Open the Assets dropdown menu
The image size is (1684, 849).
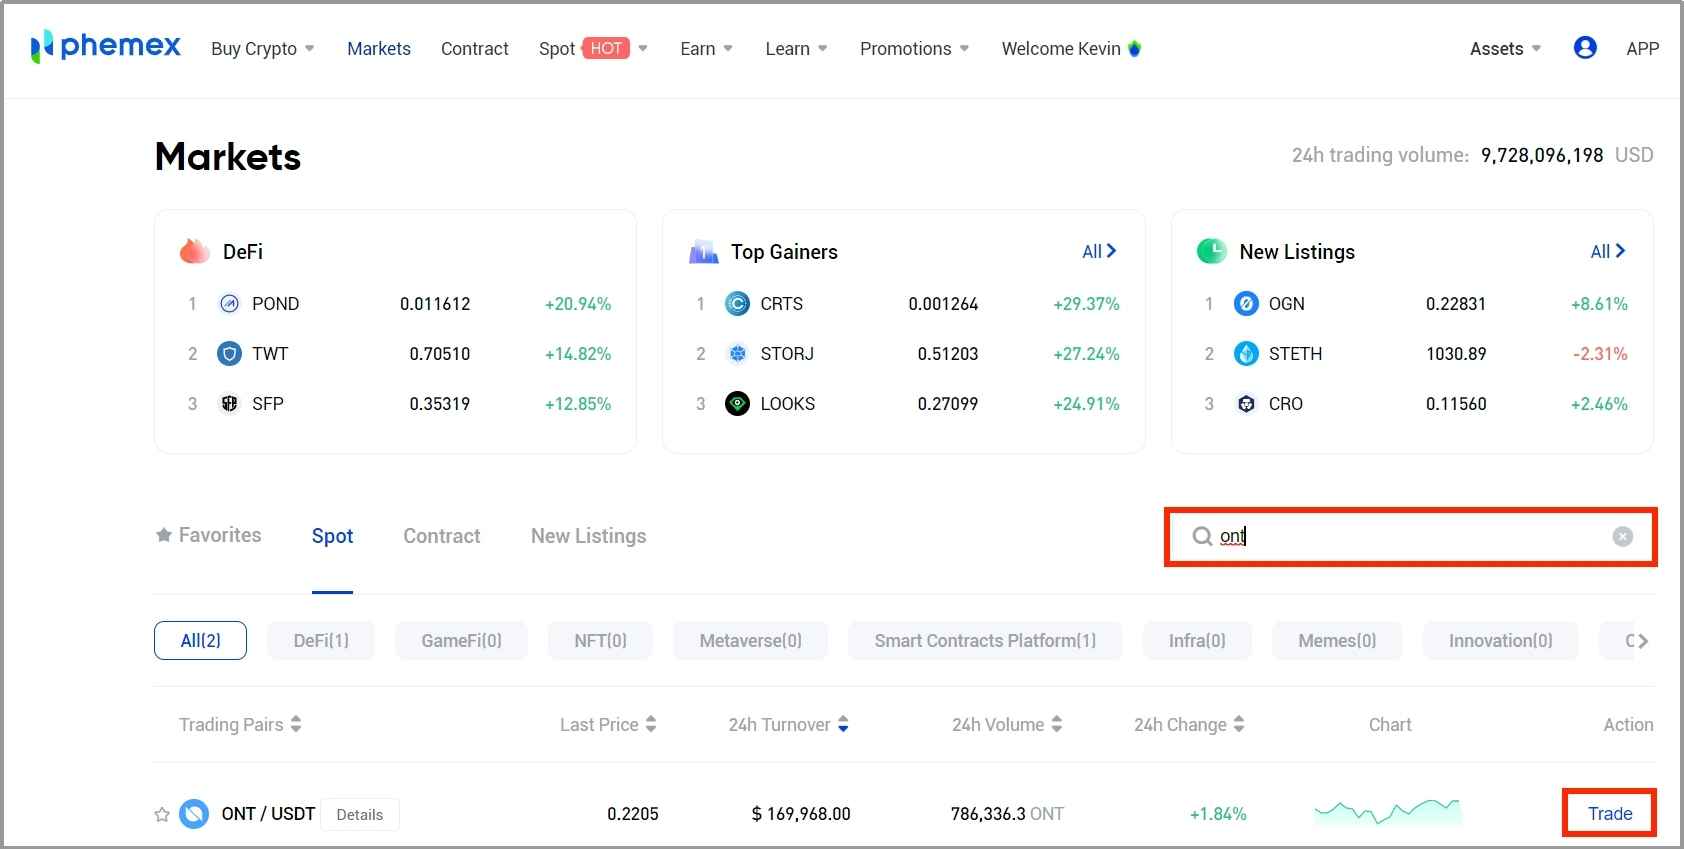pyautogui.click(x=1504, y=49)
